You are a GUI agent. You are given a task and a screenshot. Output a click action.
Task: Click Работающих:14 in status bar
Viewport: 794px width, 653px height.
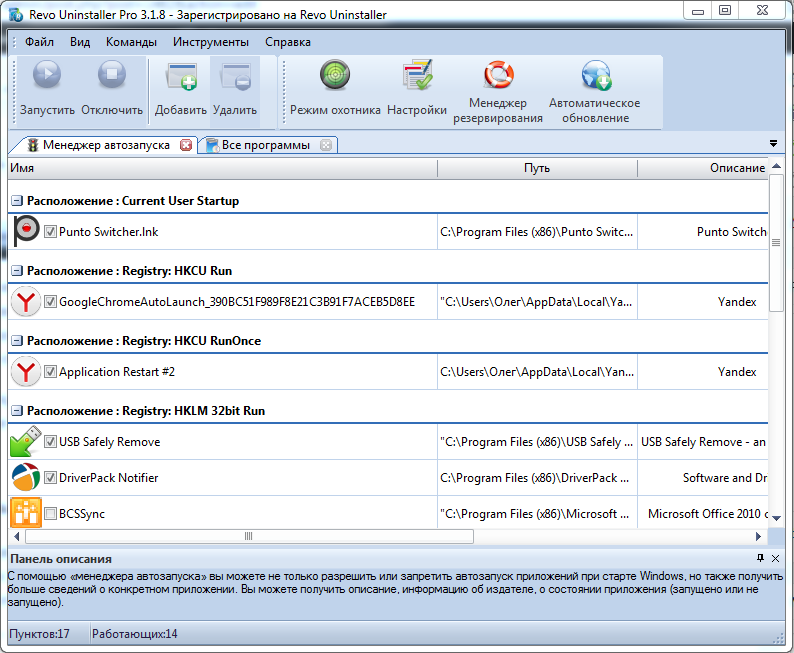135,634
